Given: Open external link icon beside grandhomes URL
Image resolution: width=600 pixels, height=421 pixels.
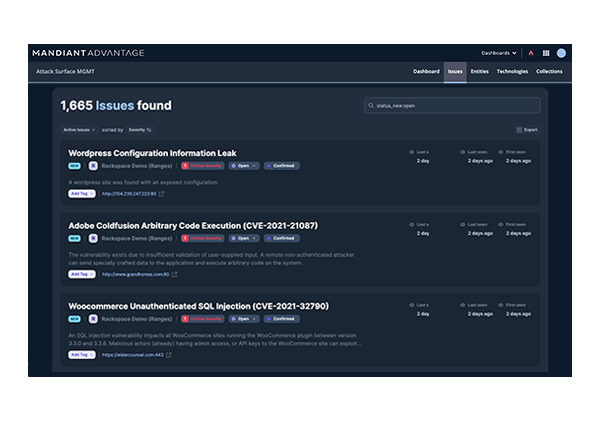Looking at the screenshot, I should pyautogui.click(x=174, y=274).
